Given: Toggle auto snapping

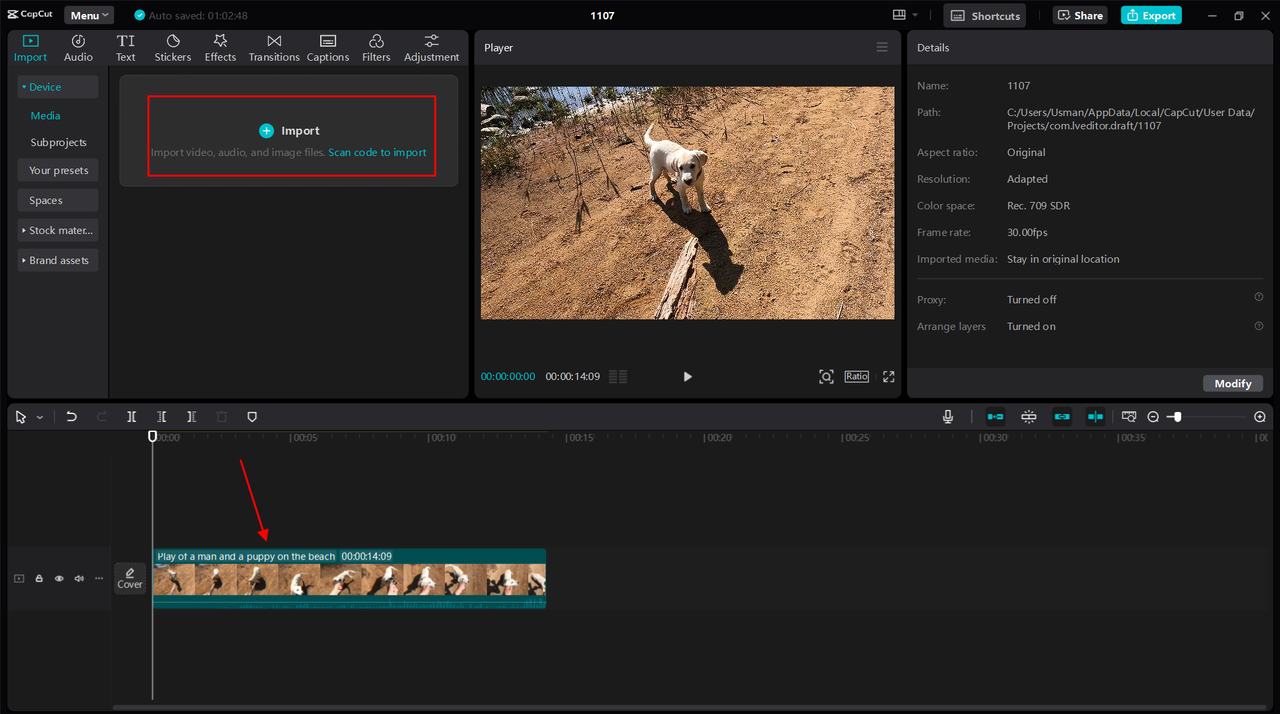Looking at the screenshot, I should (x=1029, y=417).
